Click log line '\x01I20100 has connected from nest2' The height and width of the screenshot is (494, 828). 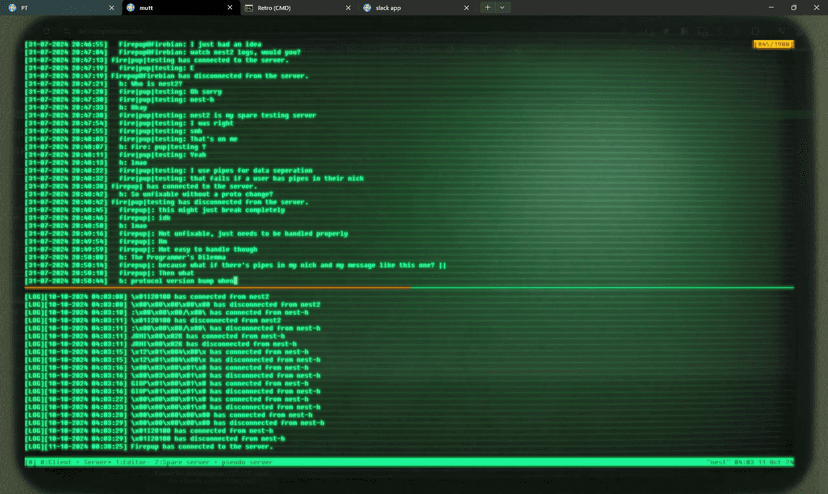pos(200,297)
